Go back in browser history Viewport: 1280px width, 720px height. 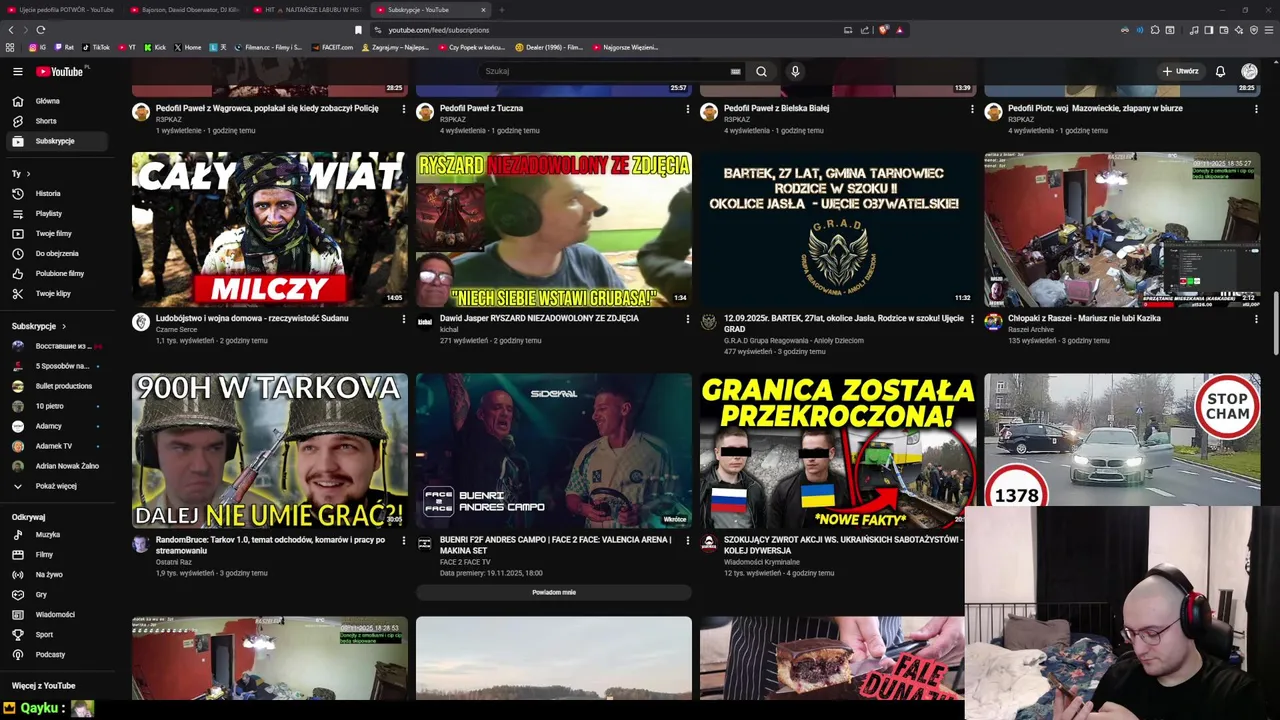11,30
